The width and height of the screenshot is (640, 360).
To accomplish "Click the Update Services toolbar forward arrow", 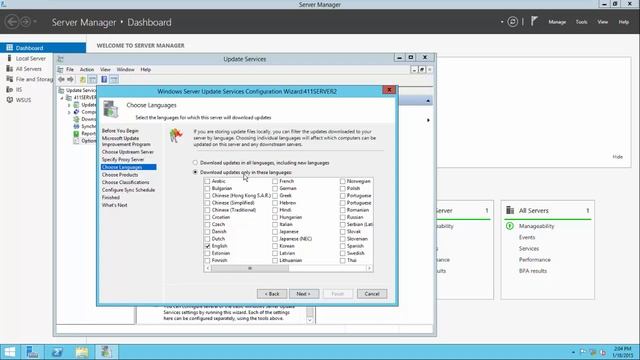I will [x=70, y=79].
